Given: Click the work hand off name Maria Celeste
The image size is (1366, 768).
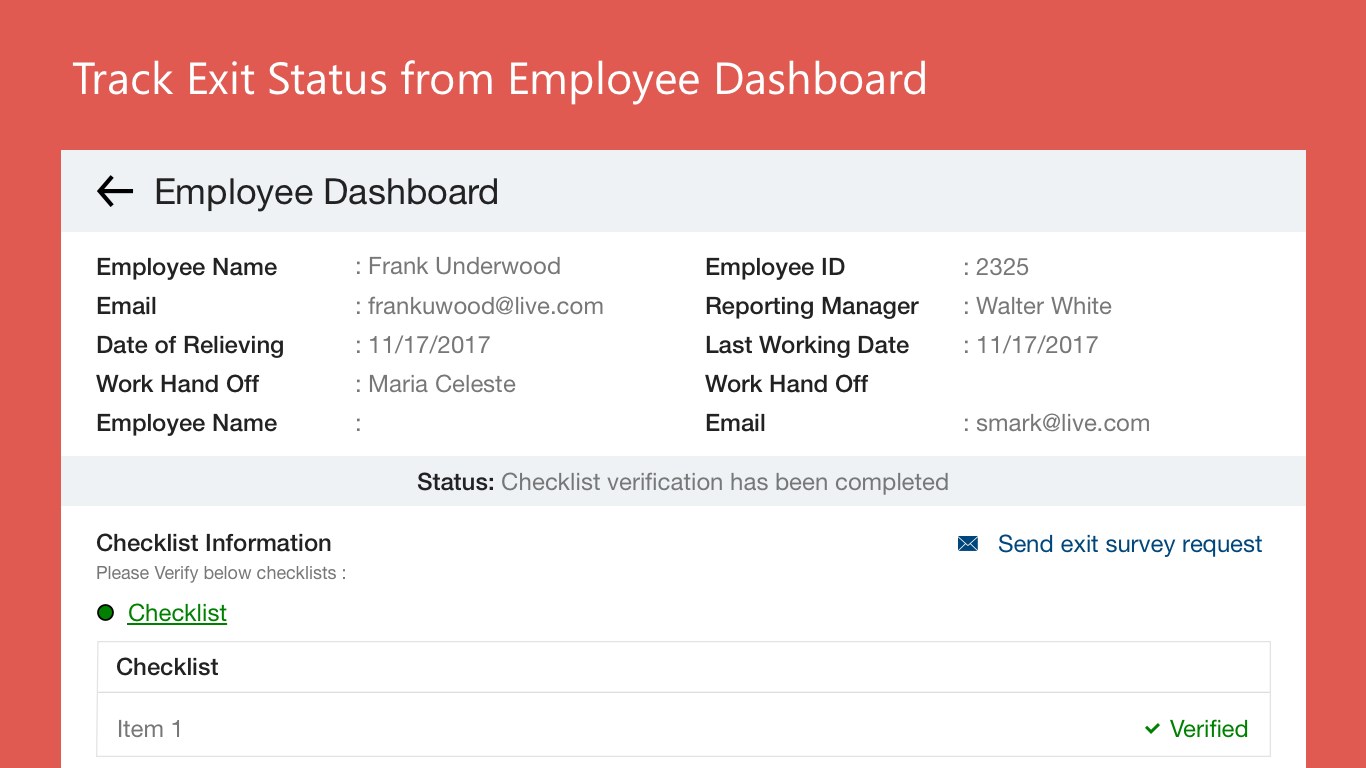Looking at the screenshot, I should pos(442,384).
